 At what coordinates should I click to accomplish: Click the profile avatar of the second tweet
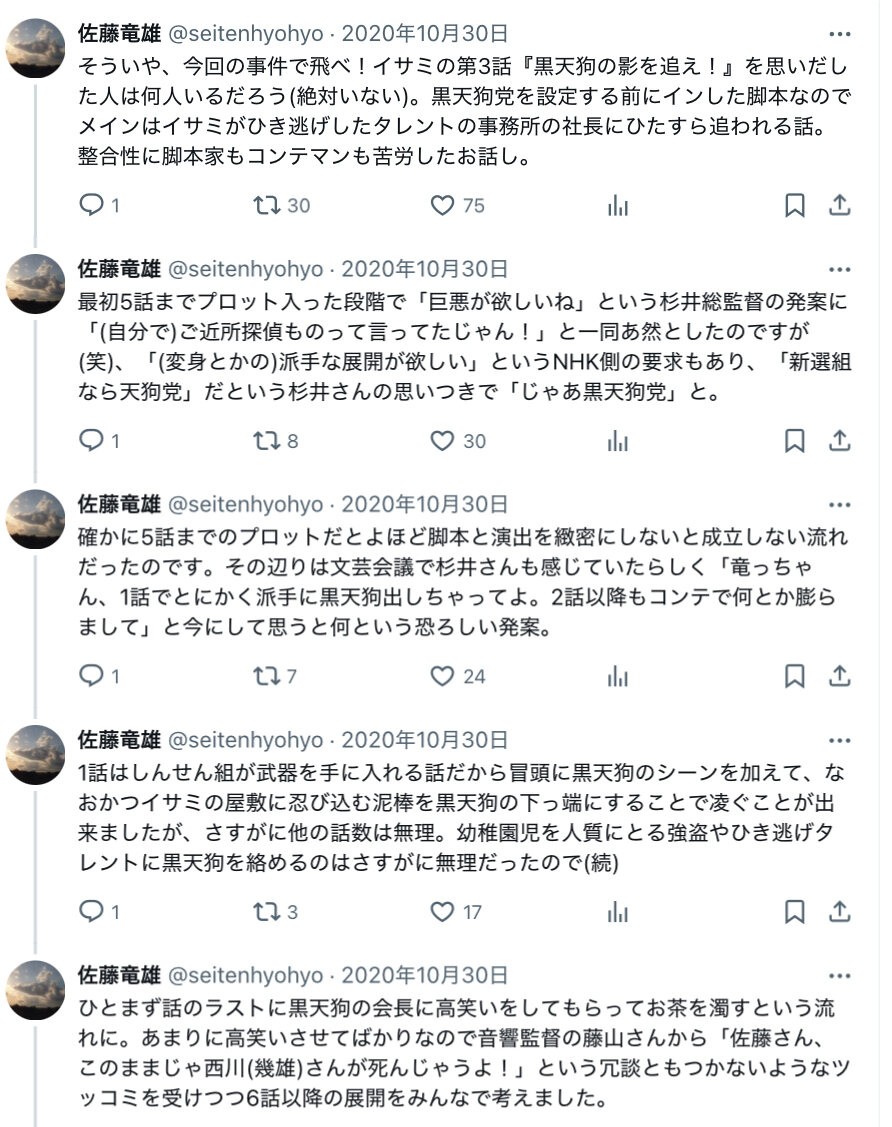(36, 283)
